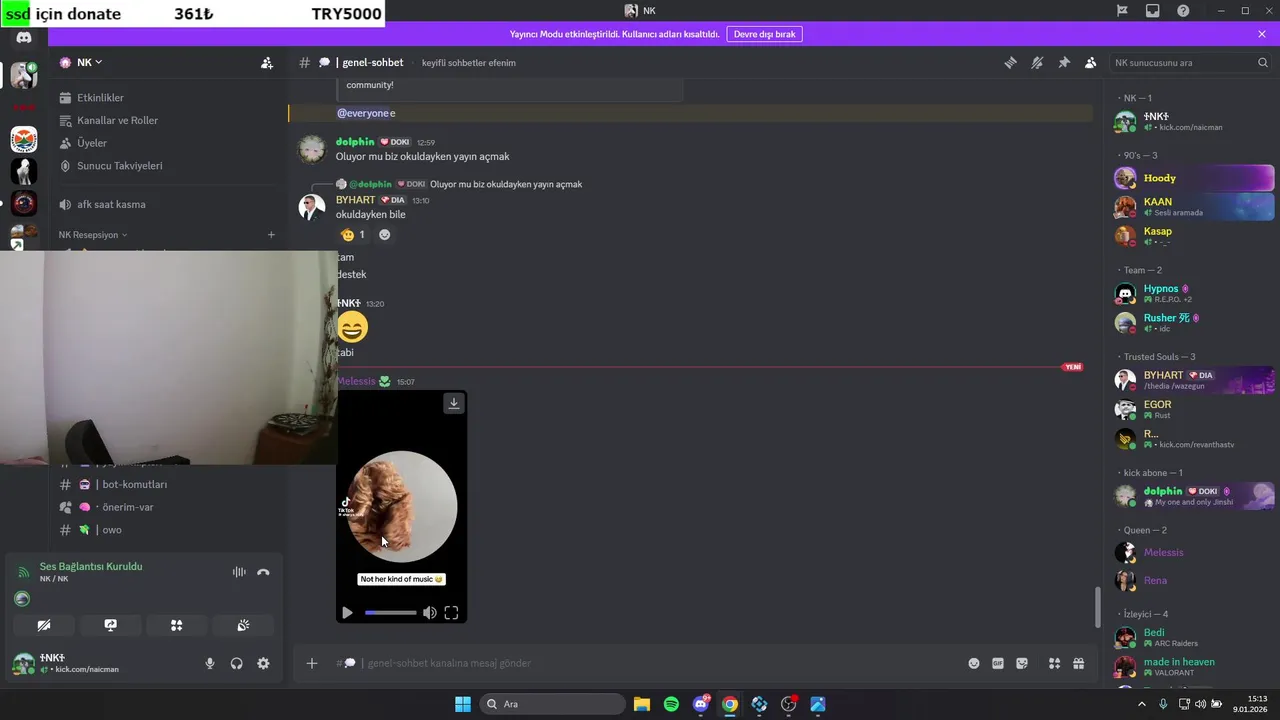This screenshot has height=720, width=1280.
Task: Open the checkpoint flag icon in title bar
Action: (1122, 11)
